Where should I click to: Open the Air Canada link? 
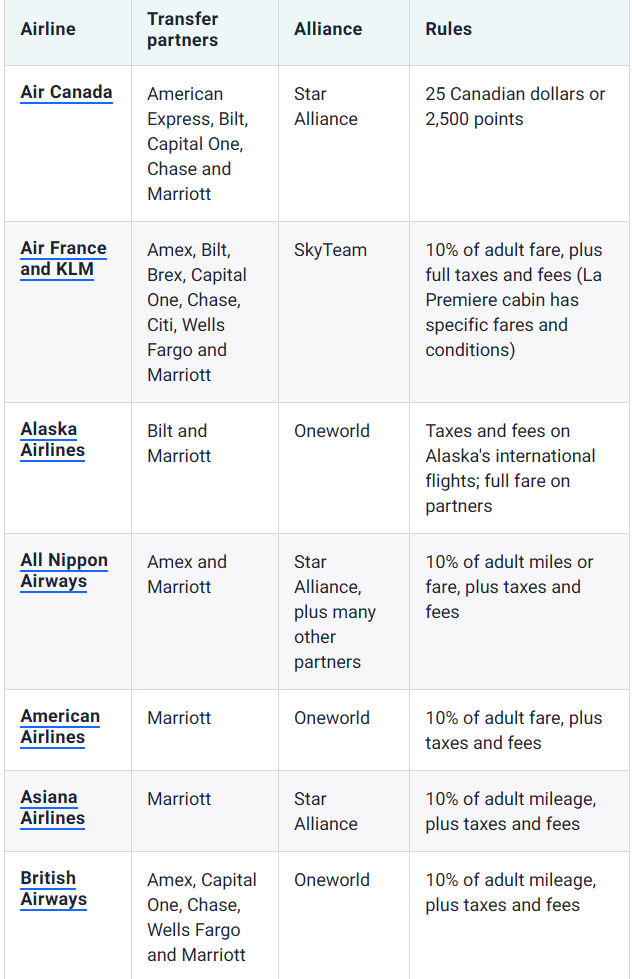66,92
